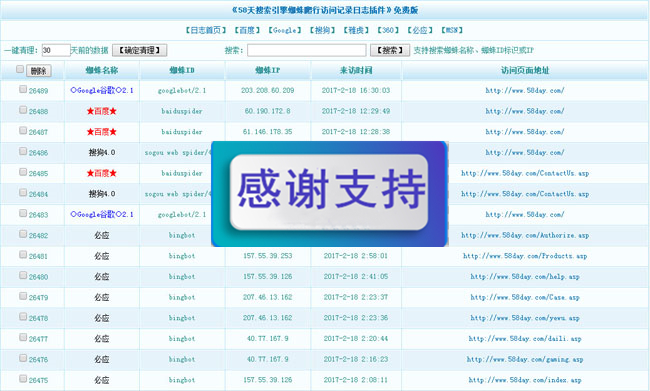Click 必应 spider name in row 26482
This screenshot has height=391, width=650.
[x=102, y=235]
